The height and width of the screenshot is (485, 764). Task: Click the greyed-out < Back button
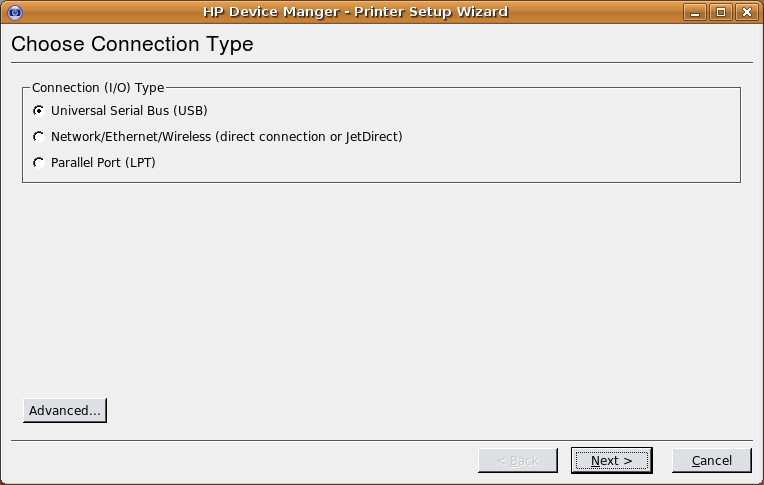tap(517, 461)
